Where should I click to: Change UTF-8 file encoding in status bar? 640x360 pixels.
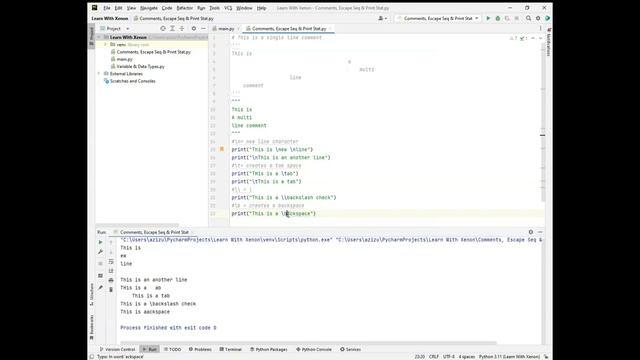click(x=449, y=357)
